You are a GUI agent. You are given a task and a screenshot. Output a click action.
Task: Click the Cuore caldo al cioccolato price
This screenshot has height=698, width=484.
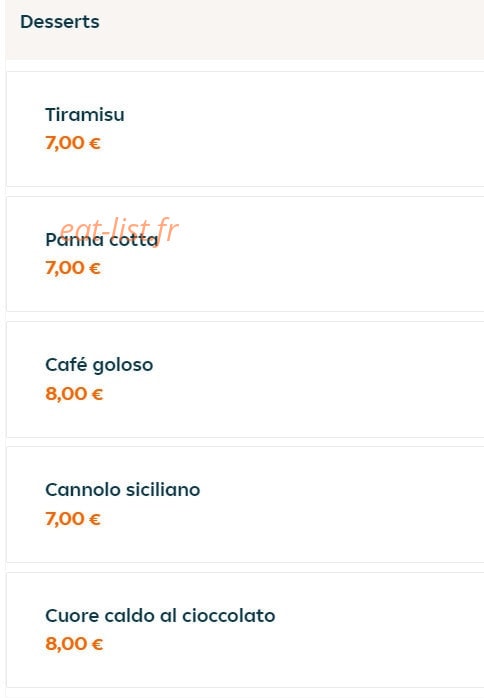coord(74,644)
